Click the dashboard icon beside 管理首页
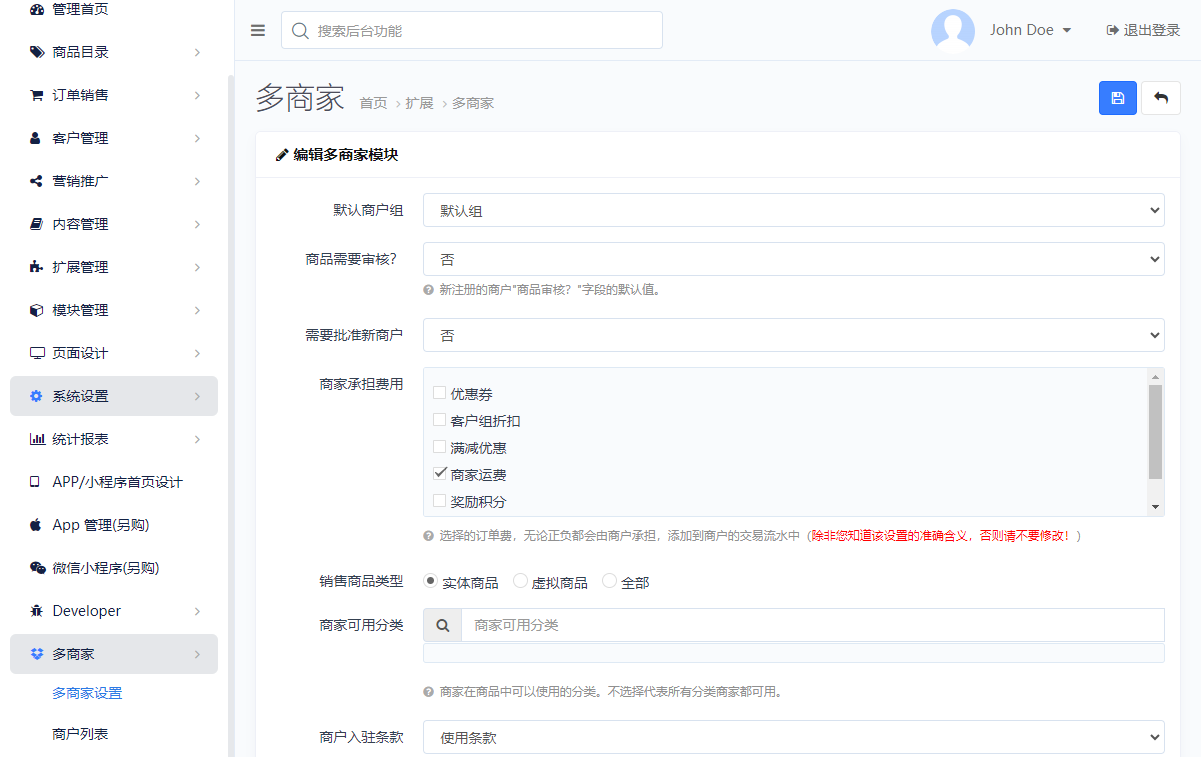 (x=37, y=9)
